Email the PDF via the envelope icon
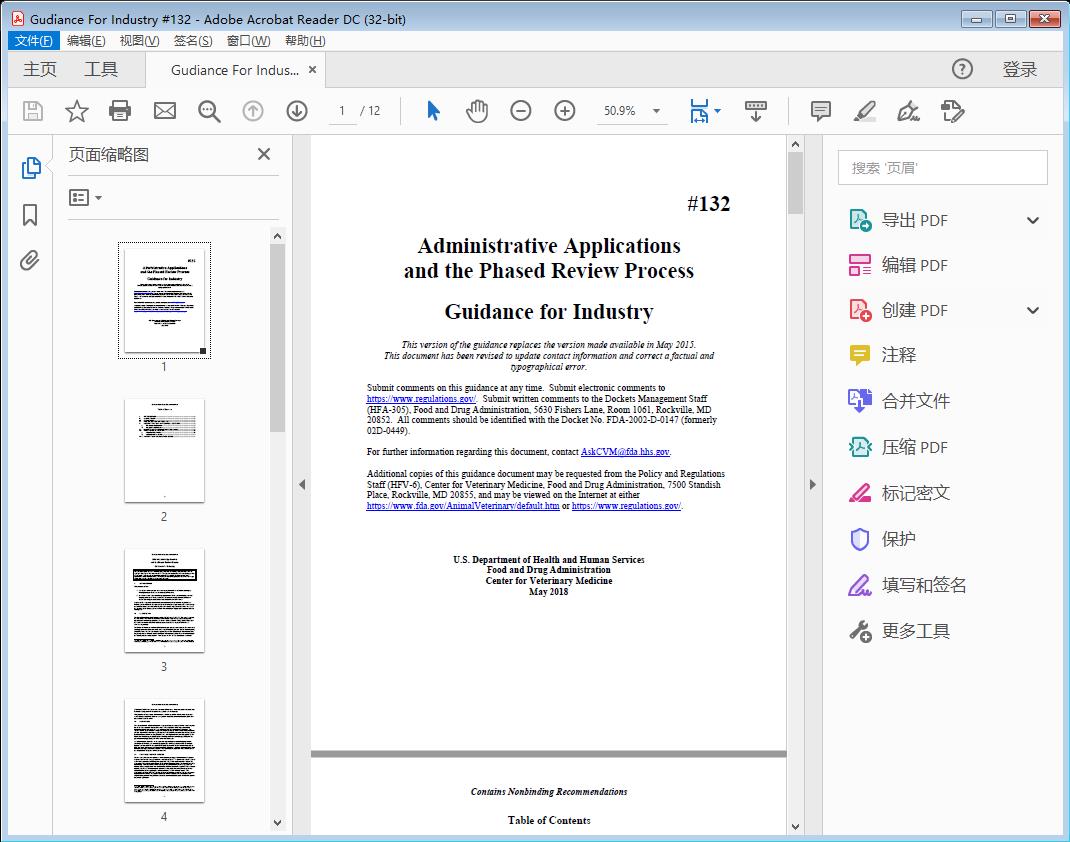The width and height of the screenshot is (1070, 842). 164,111
